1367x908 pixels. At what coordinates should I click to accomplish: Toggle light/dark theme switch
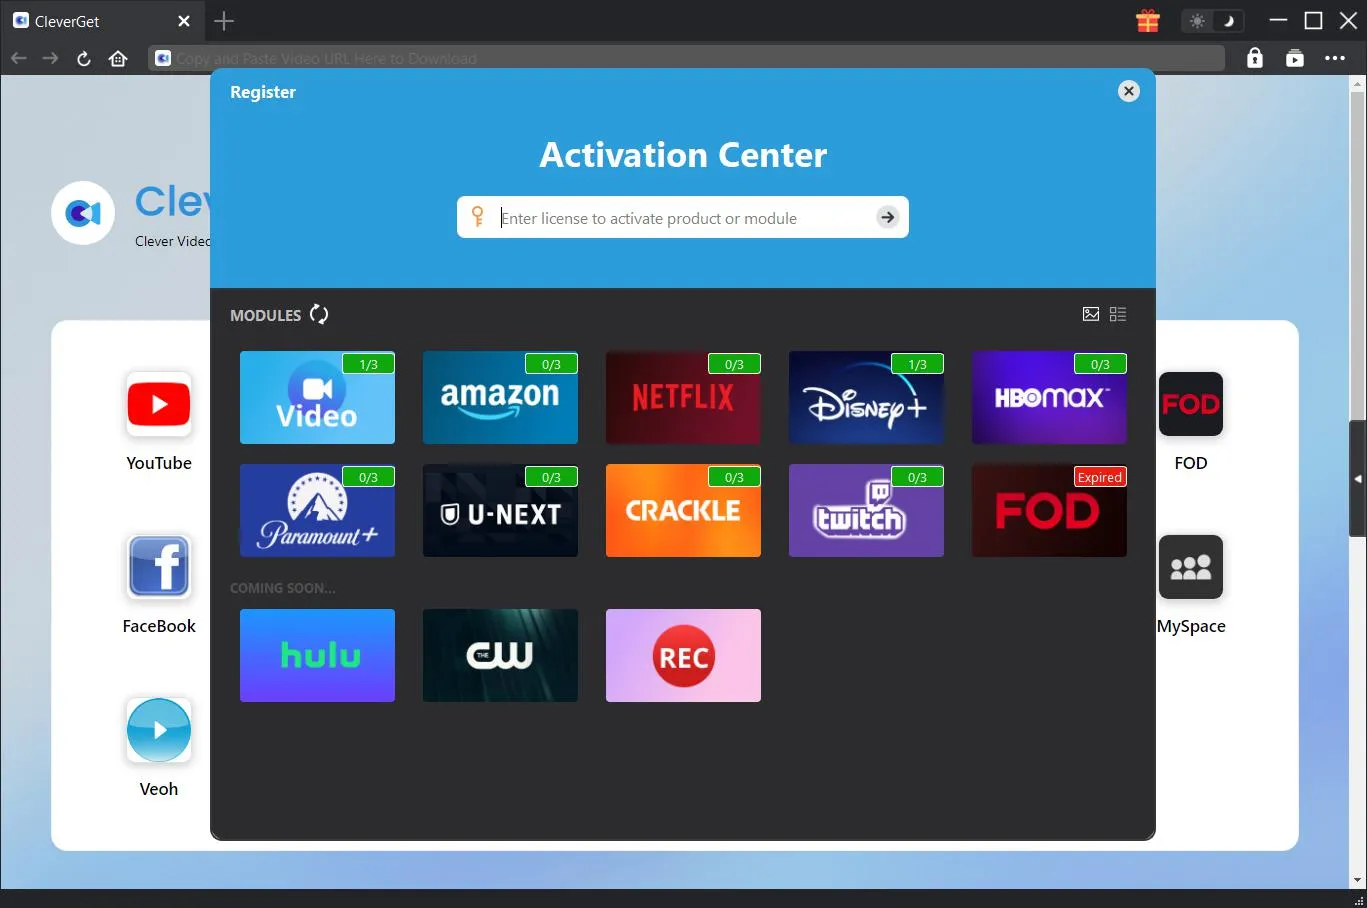point(1212,21)
